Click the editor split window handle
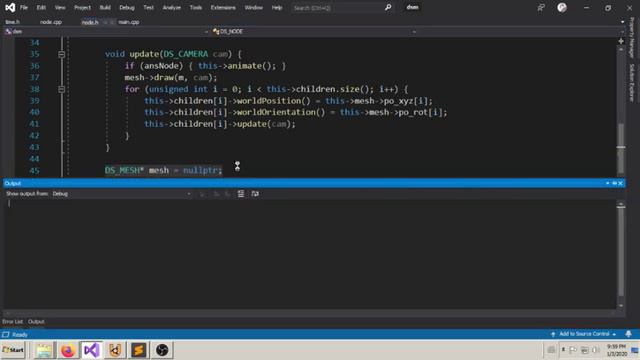 click(x=621, y=41)
